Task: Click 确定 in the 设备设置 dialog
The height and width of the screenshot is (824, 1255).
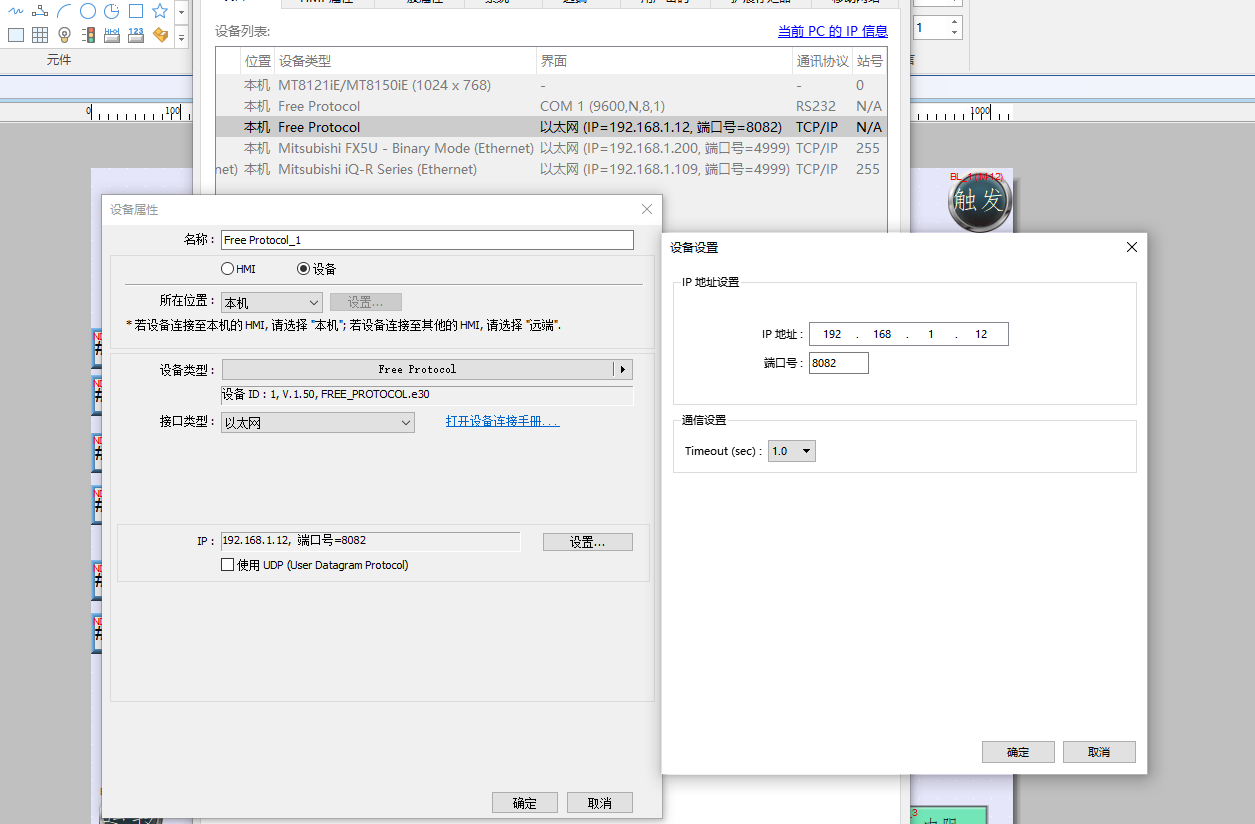Action: point(1018,752)
